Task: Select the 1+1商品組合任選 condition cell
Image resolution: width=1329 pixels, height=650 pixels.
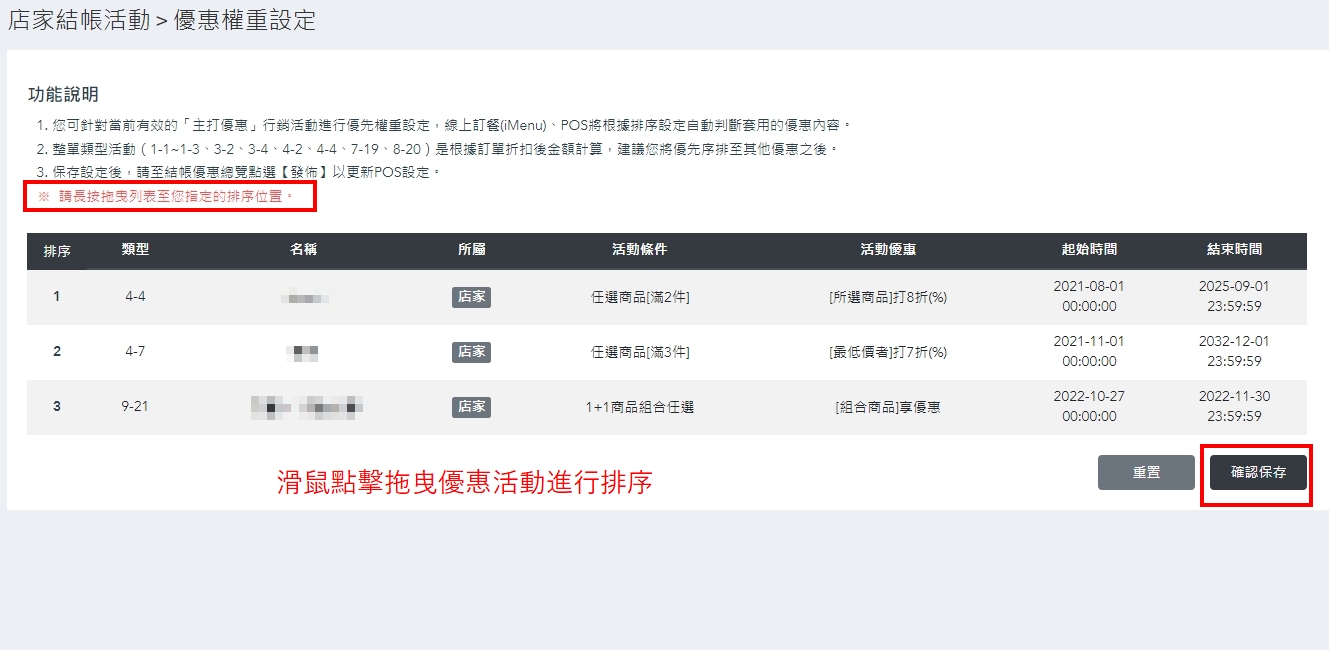Action: point(639,407)
